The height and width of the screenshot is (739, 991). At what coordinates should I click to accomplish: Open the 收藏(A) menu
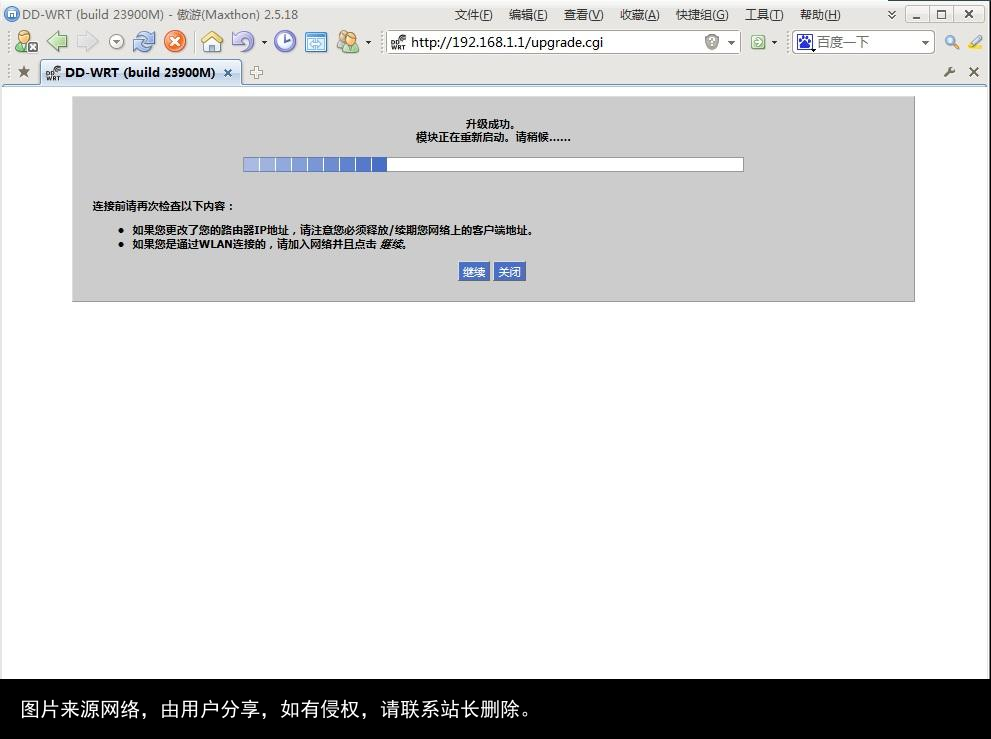pos(640,14)
